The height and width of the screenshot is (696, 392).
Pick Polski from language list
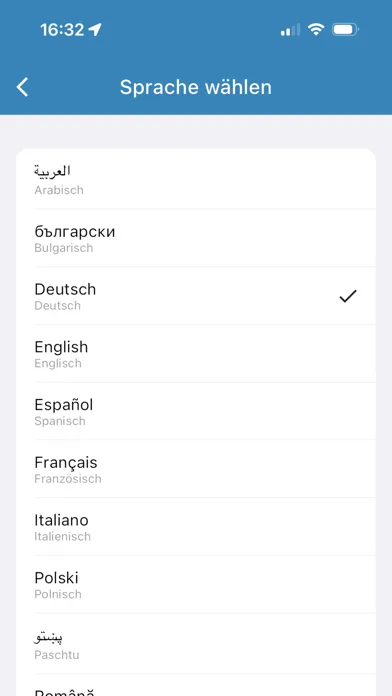coord(196,584)
